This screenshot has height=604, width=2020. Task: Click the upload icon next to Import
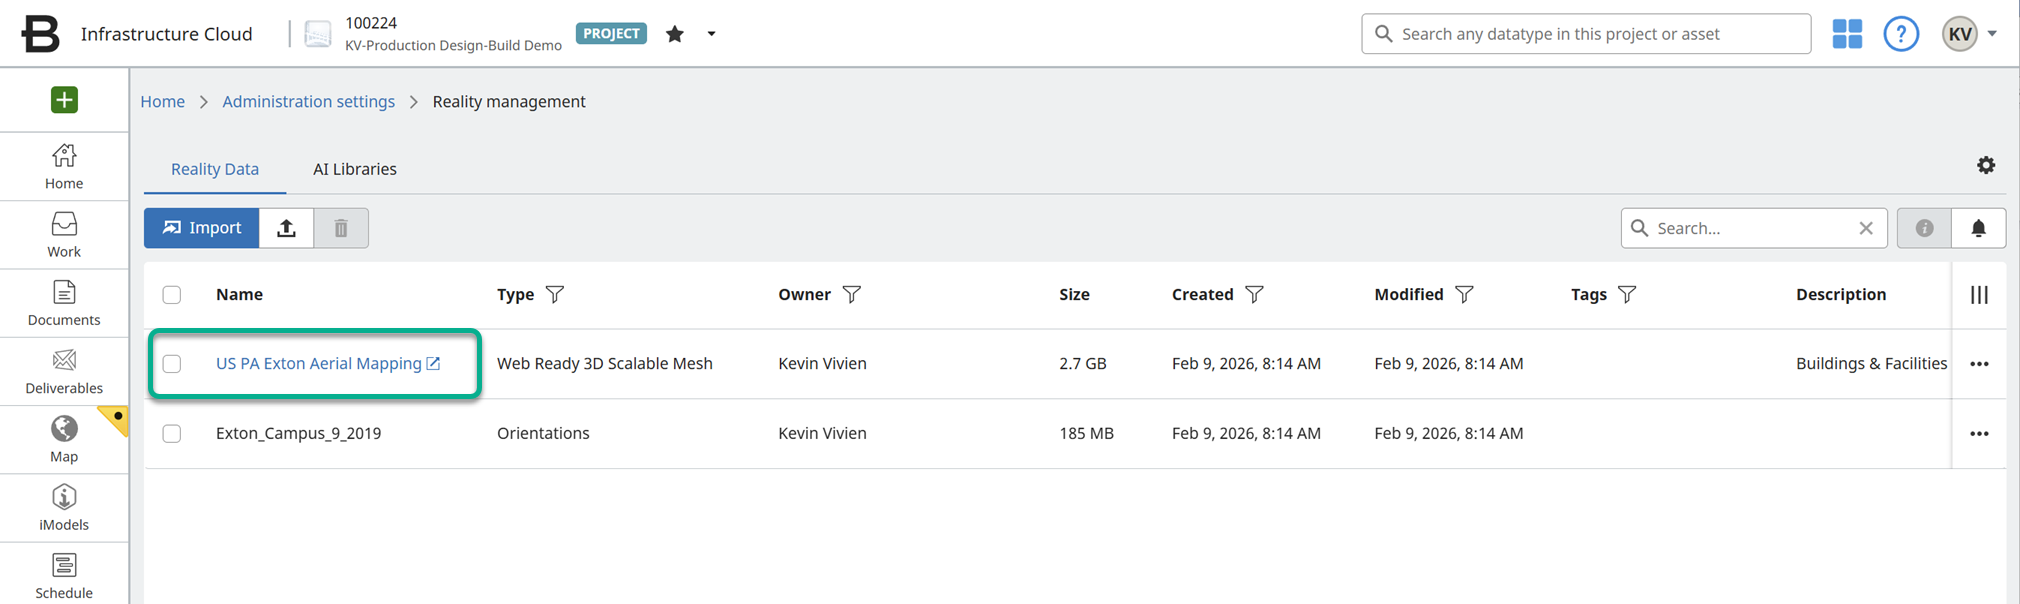[286, 228]
